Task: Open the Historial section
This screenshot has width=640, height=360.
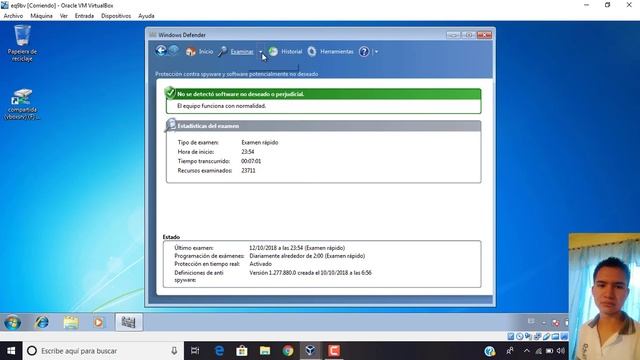Action: pos(285,51)
